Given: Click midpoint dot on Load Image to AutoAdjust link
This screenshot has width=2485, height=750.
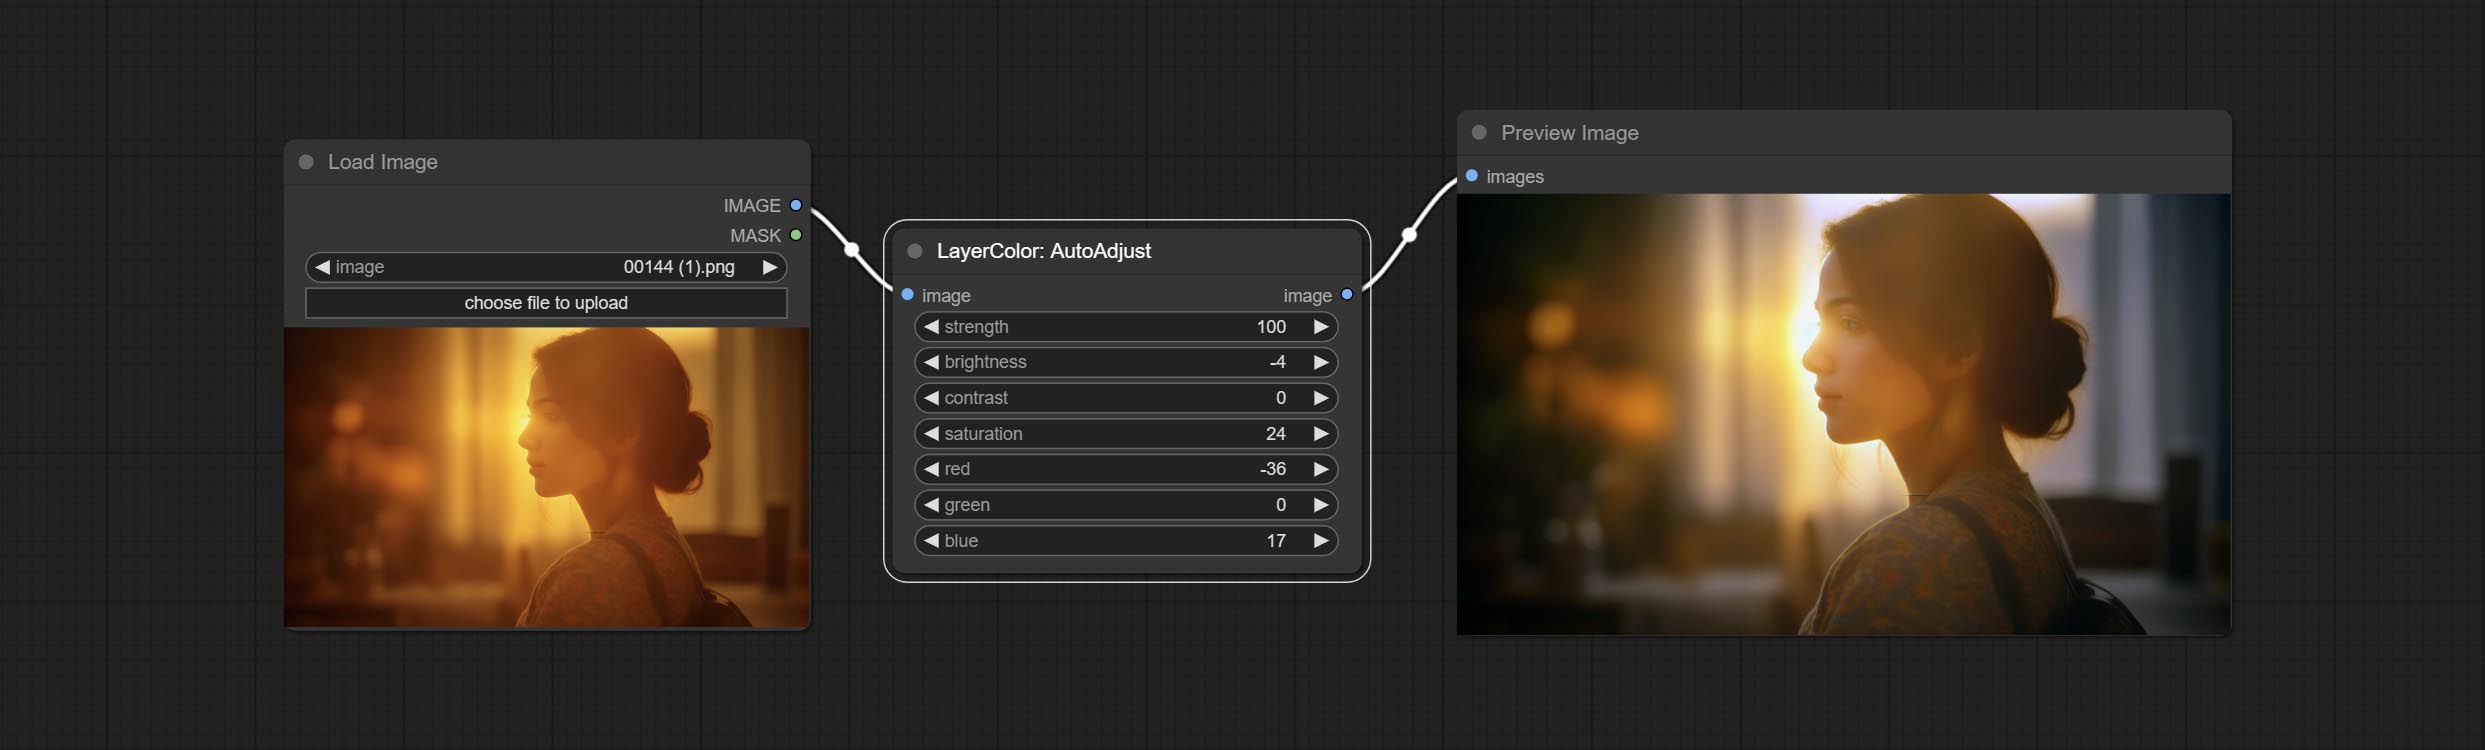Looking at the screenshot, I should [x=852, y=249].
